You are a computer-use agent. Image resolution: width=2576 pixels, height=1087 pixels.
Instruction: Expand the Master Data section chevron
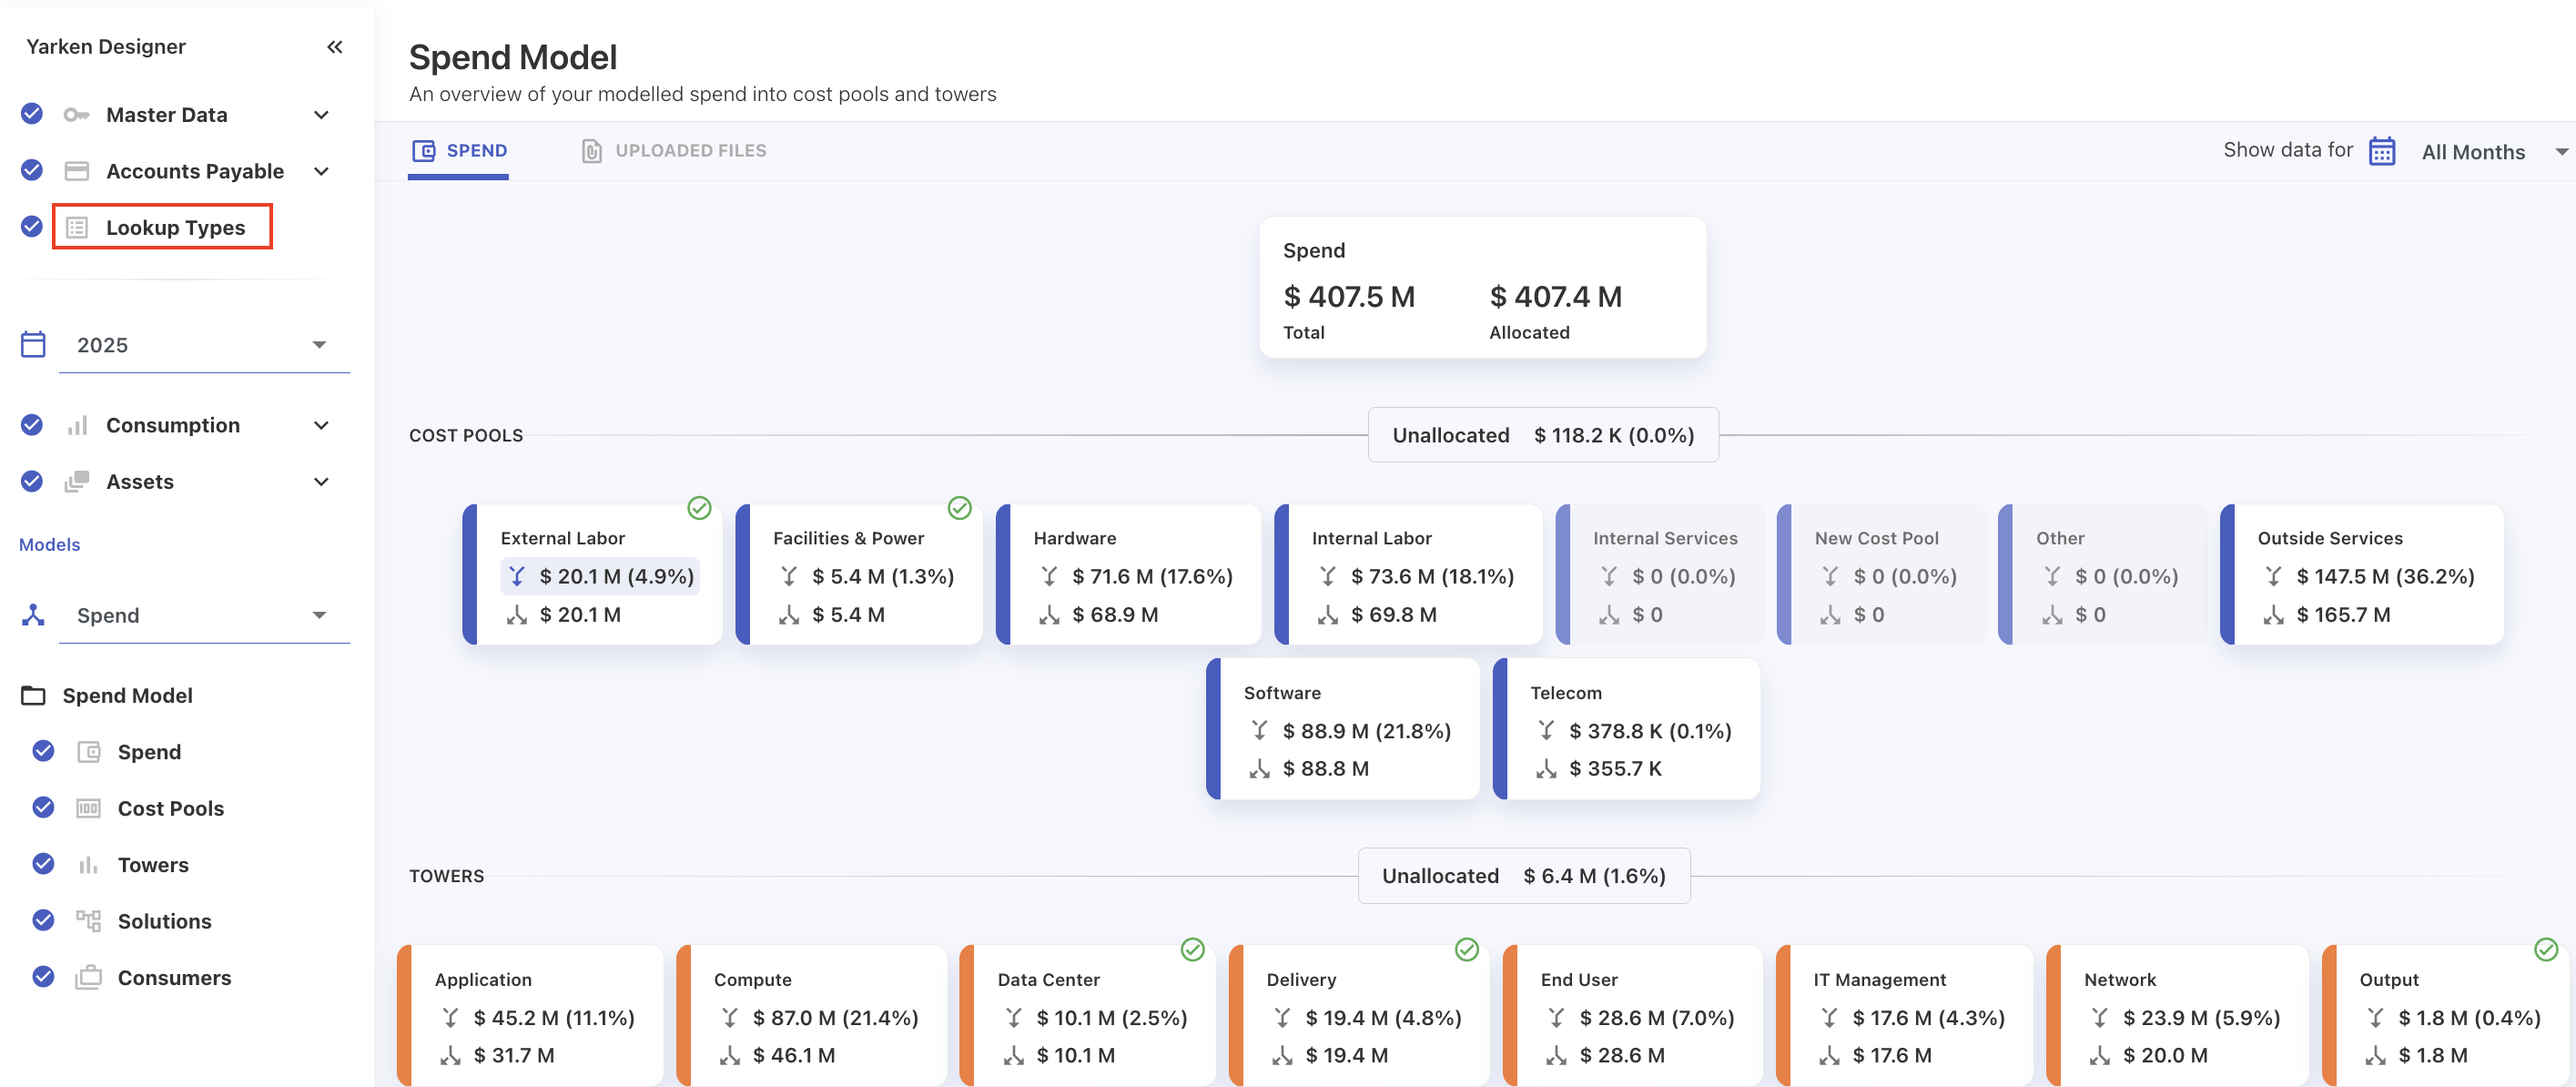click(x=321, y=115)
